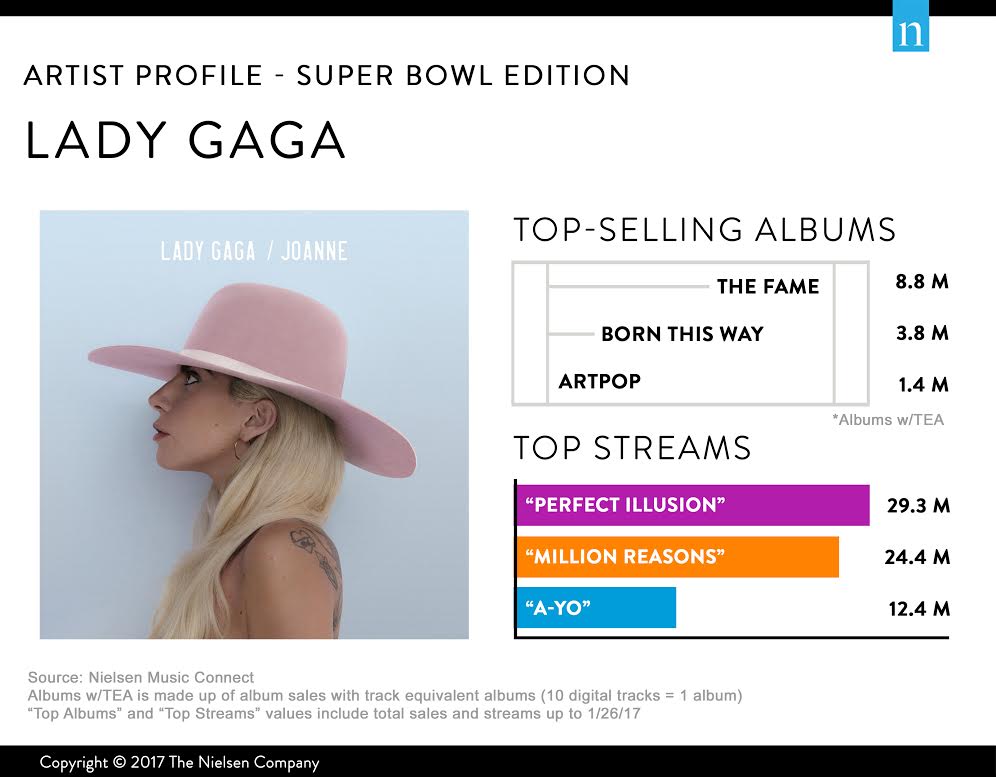
Task: Click the TOP STREAMS heading
Action: (632, 448)
